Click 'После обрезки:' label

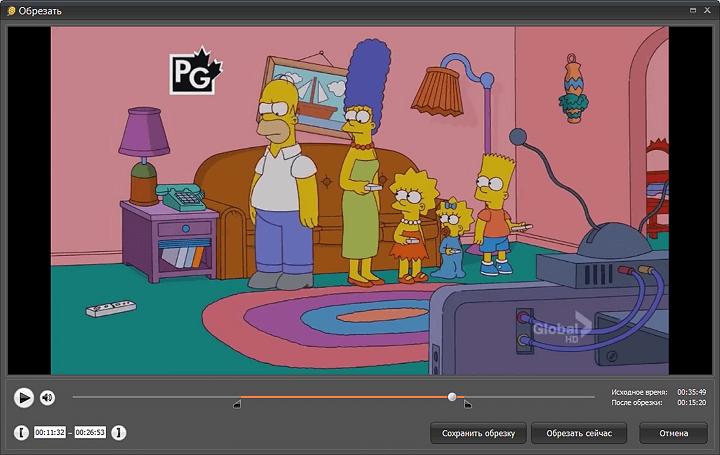[637, 403]
